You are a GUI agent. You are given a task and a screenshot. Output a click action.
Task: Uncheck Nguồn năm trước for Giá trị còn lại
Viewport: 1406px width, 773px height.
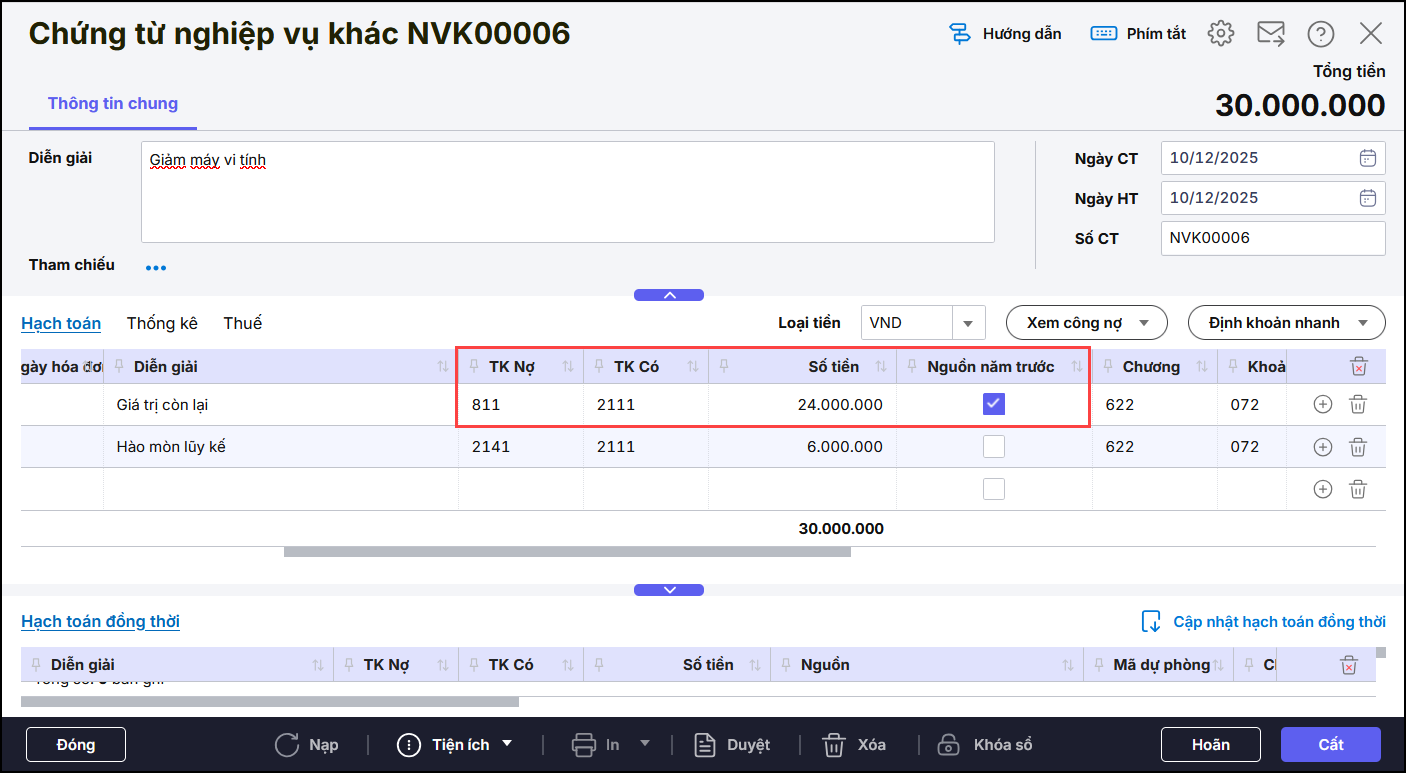click(993, 404)
